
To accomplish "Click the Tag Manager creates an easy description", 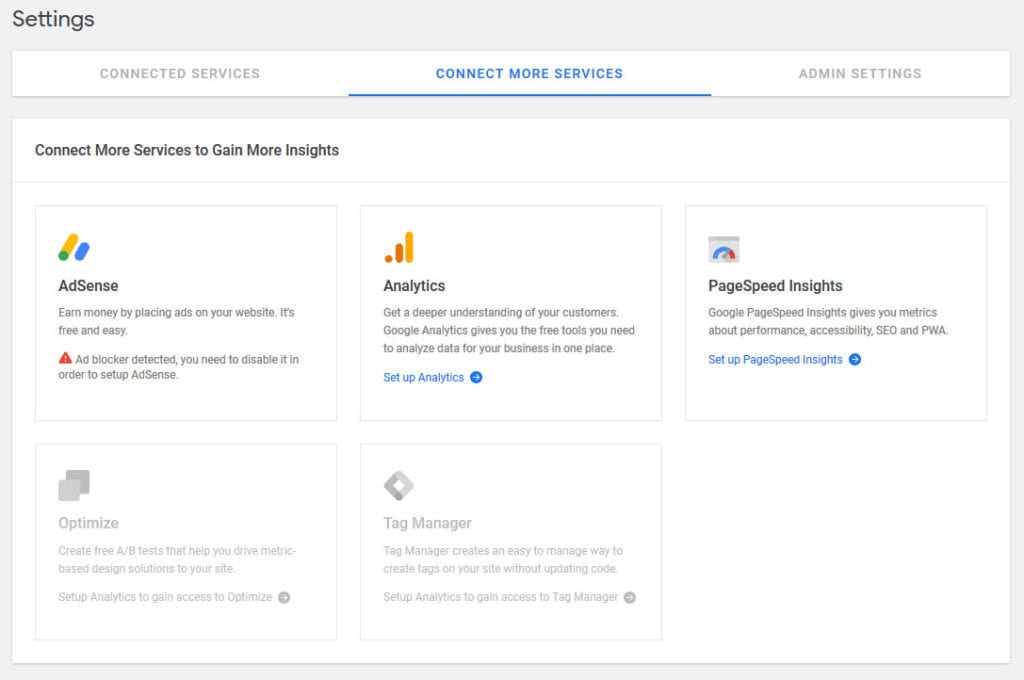I will pos(503,560).
